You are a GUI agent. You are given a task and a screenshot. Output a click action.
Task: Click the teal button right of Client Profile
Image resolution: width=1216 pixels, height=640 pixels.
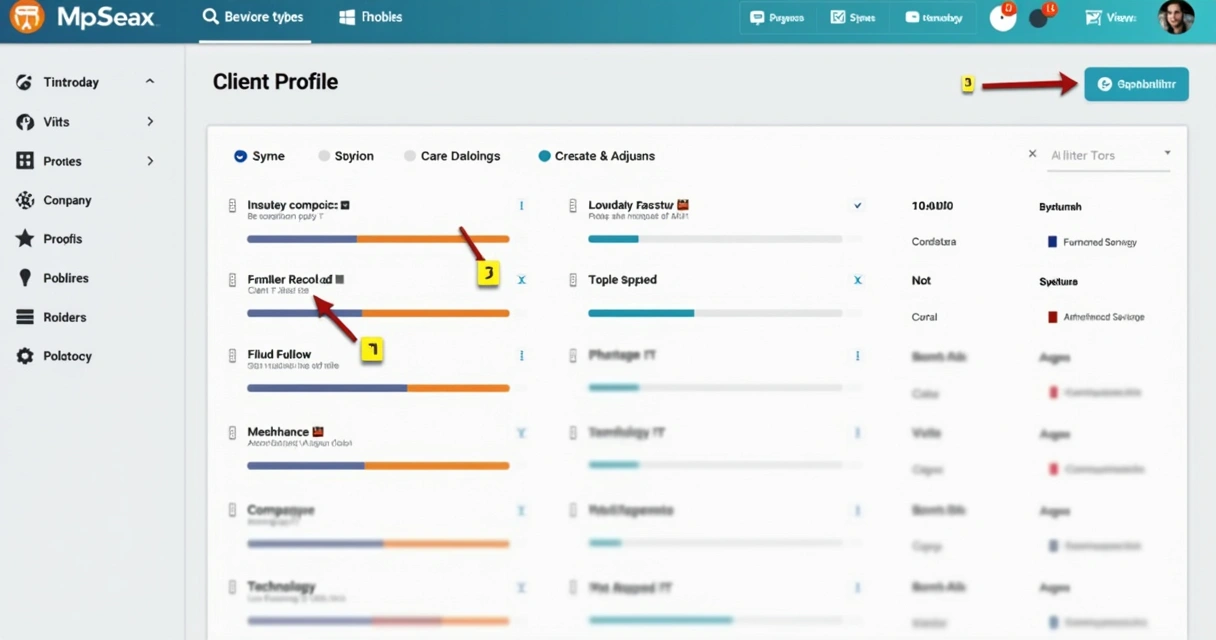click(1136, 85)
